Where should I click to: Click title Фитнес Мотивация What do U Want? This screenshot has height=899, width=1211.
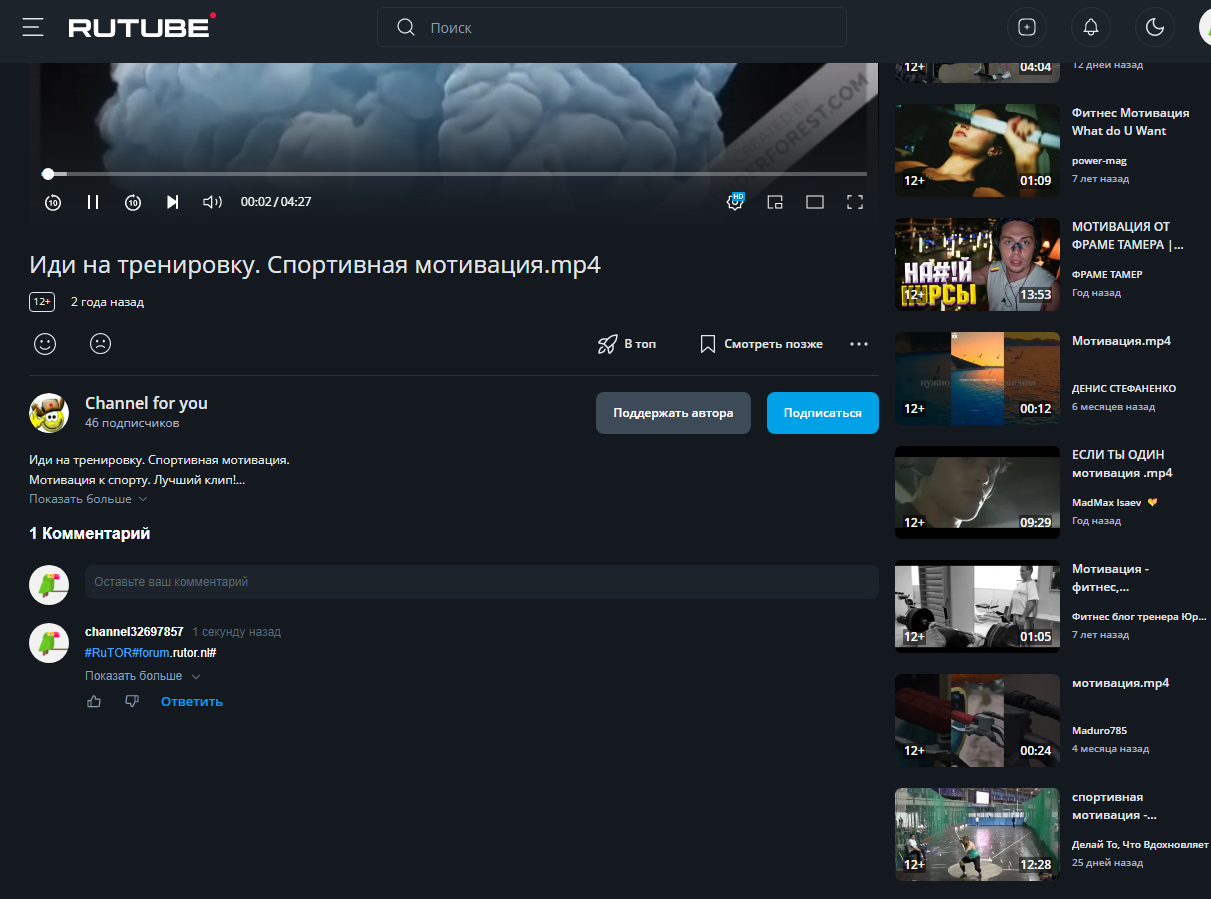tap(1130, 122)
